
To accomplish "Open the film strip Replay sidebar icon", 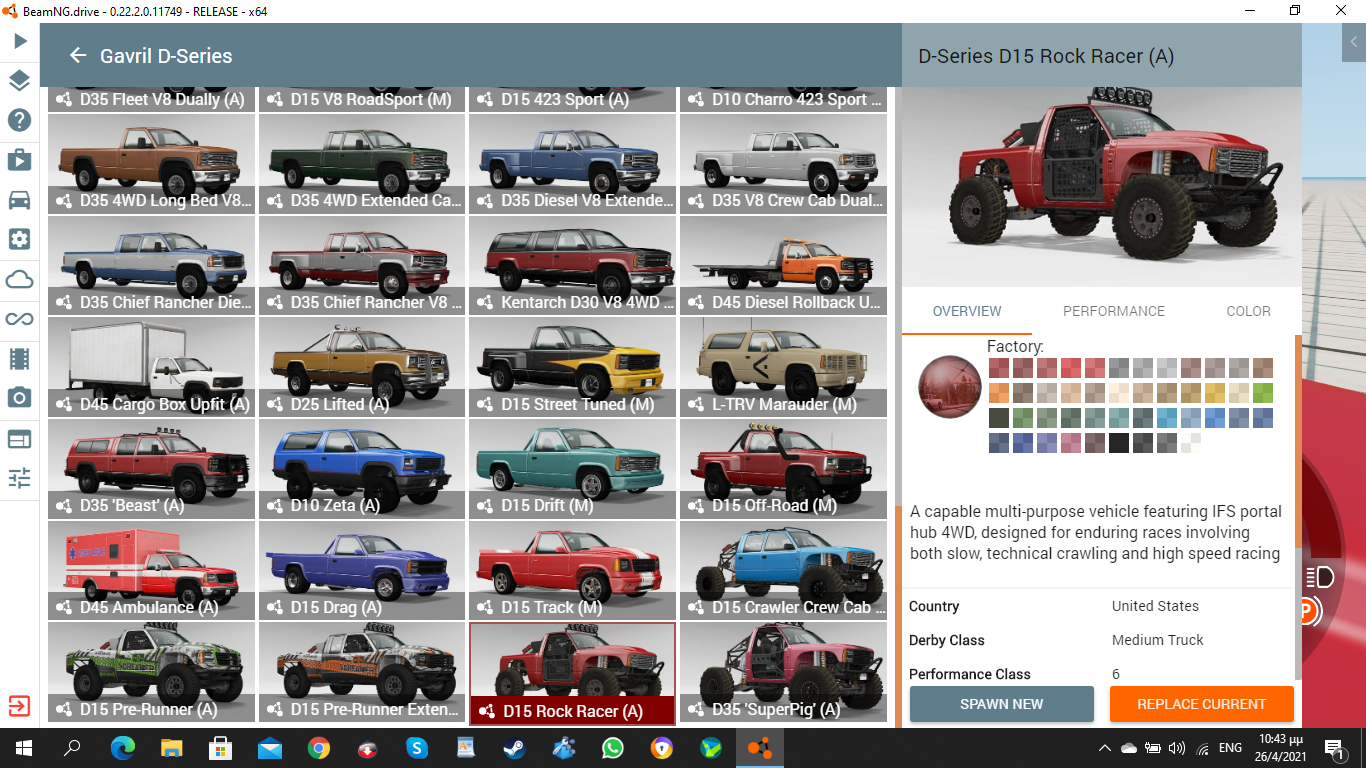I will click(19, 358).
